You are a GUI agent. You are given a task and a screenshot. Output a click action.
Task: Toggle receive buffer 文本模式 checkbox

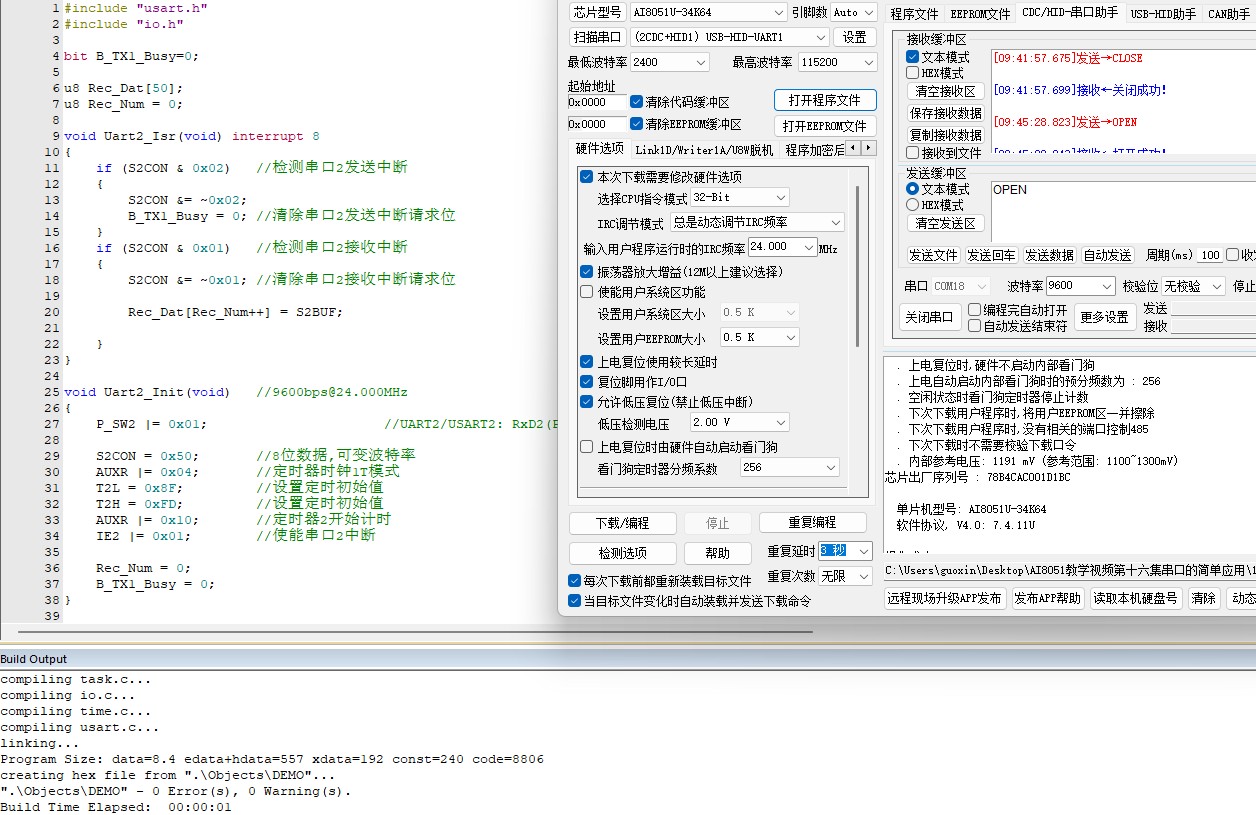coord(912,57)
